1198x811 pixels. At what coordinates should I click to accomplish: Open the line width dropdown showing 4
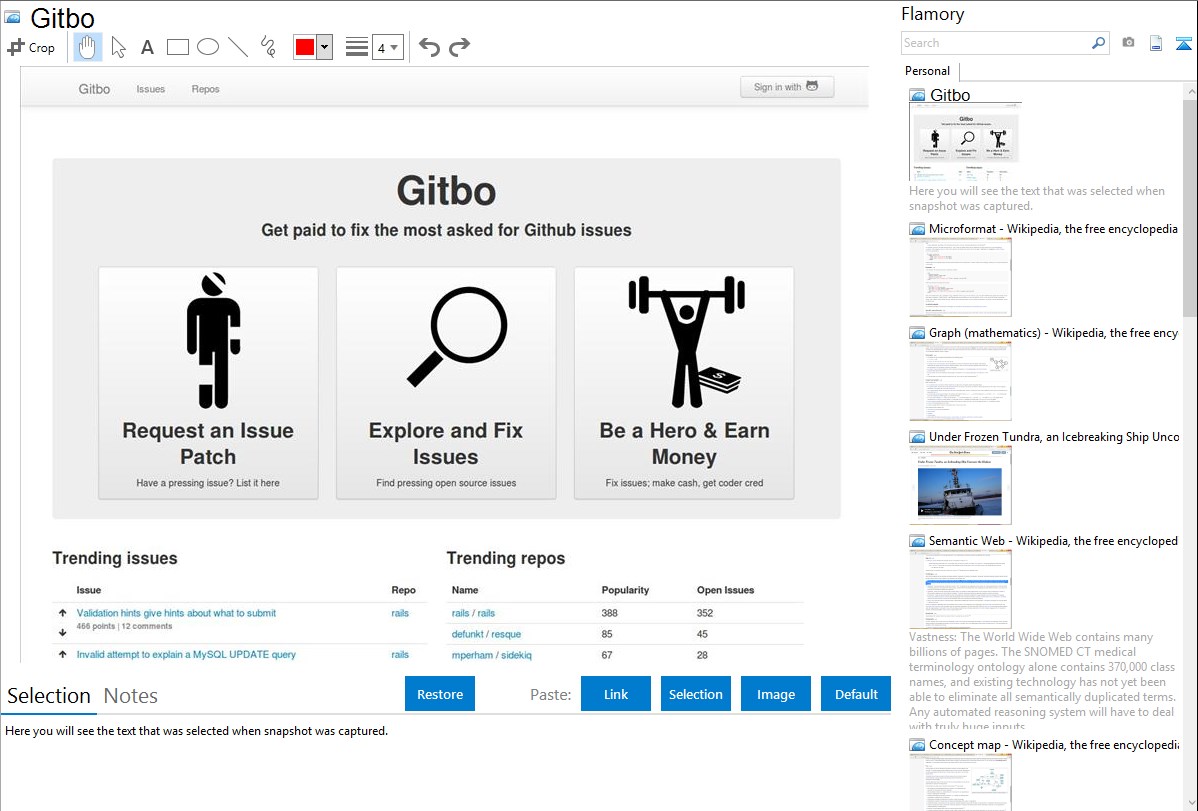pos(387,47)
